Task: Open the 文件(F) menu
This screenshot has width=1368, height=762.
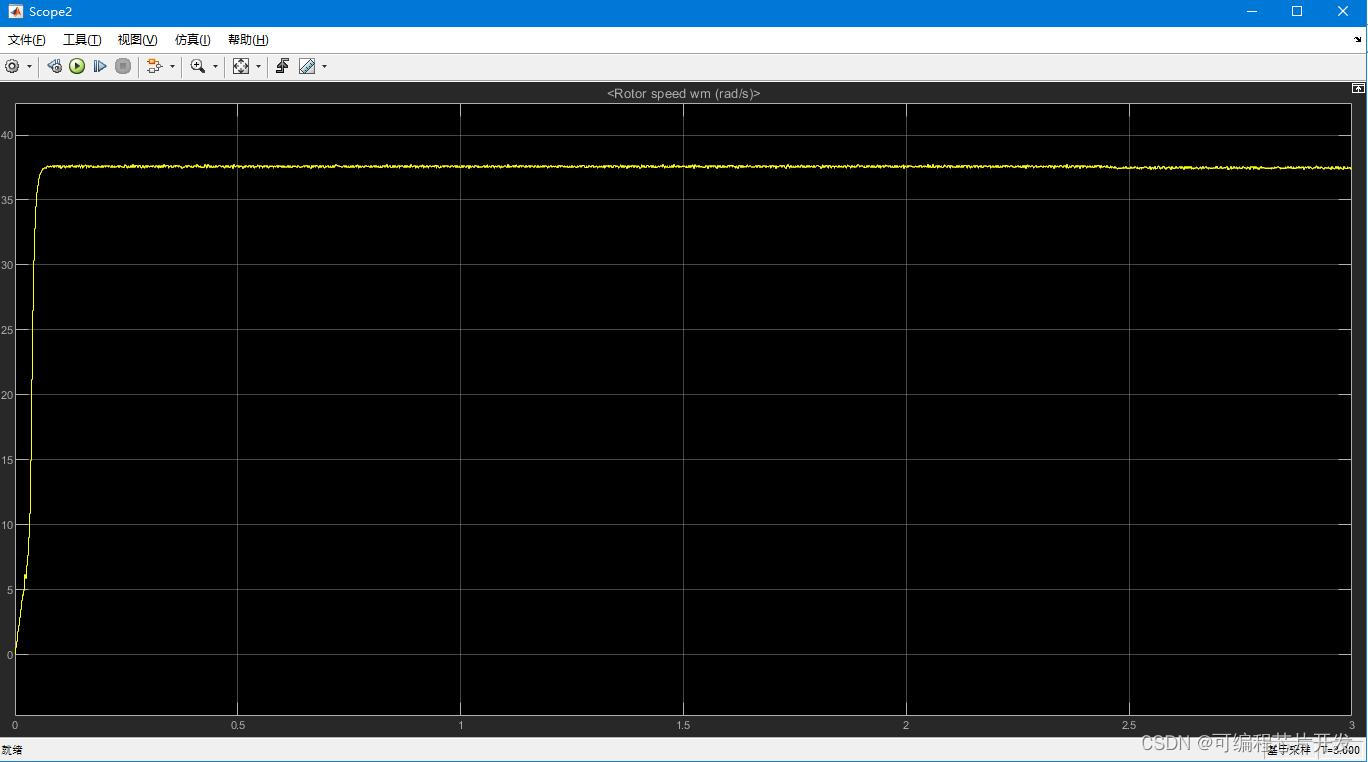Action: tap(27, 40)
